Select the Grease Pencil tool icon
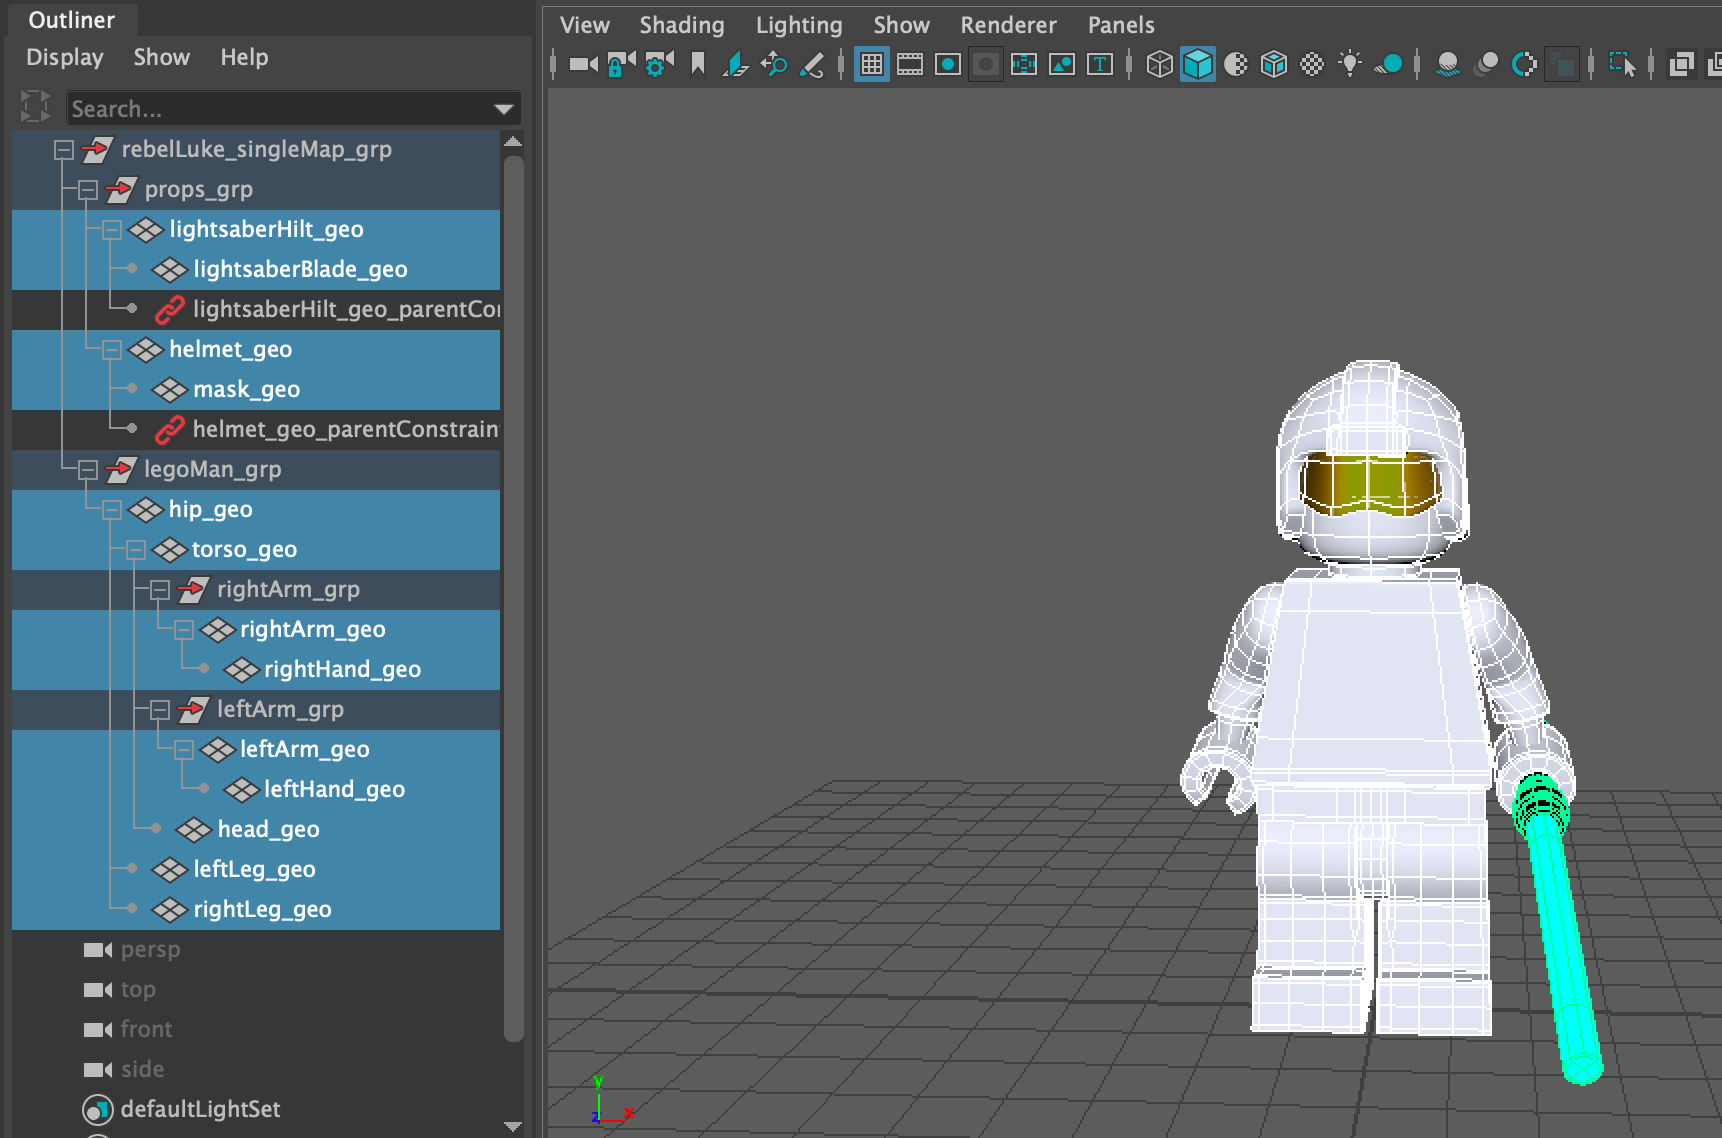This screenshot has width=1722, height=1138. point(812,65)
